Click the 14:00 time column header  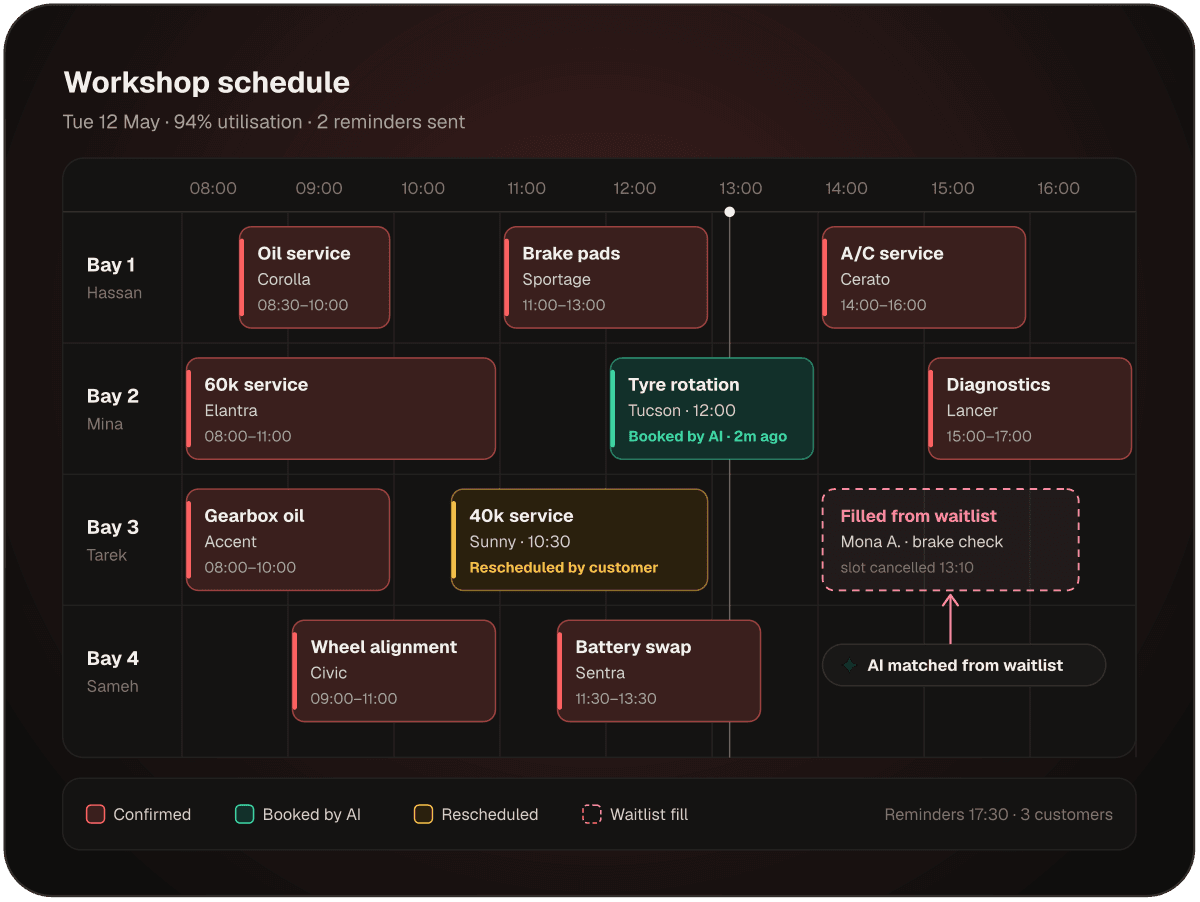tap(846, 188)
